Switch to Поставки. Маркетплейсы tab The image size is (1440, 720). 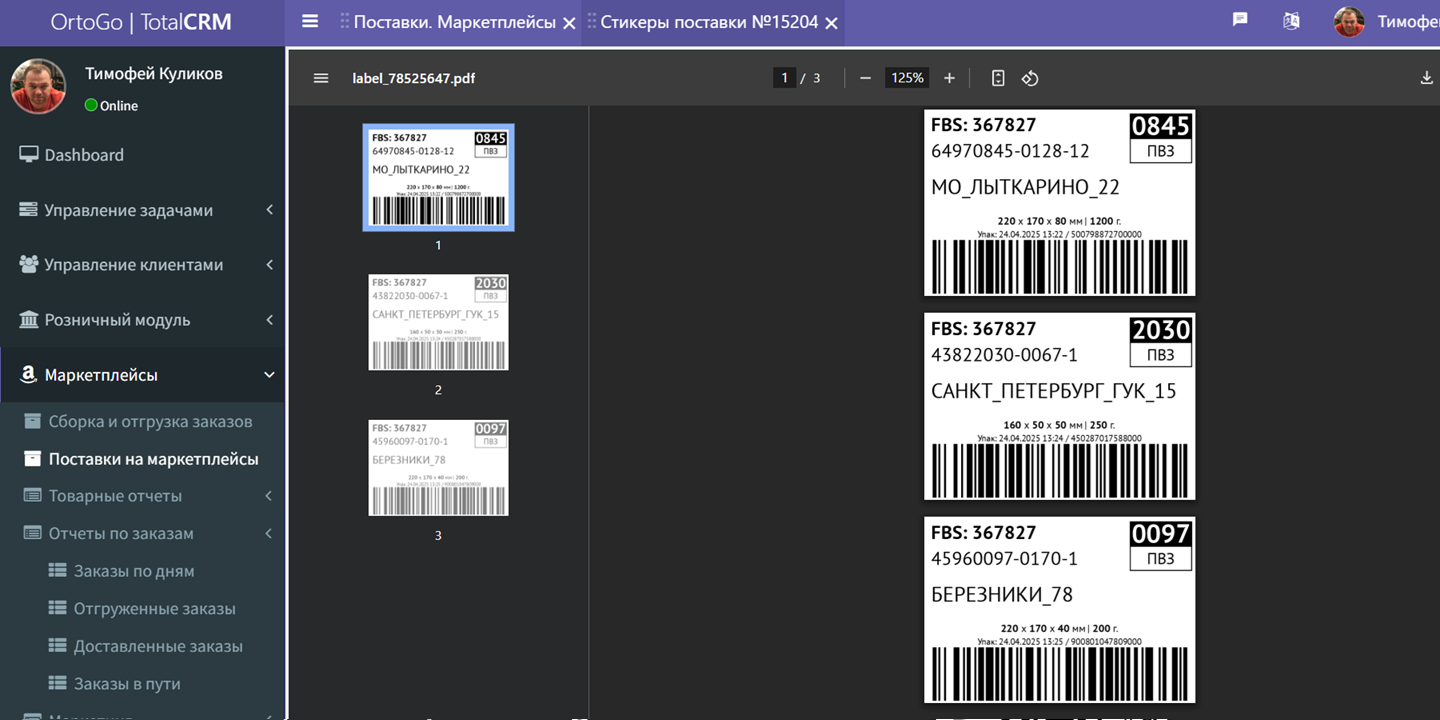coord(454,22)
